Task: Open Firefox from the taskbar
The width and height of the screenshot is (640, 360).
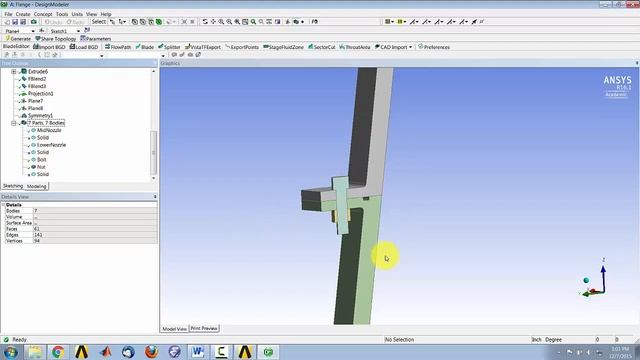Action: pyautogui.click(x=151, y=352)
